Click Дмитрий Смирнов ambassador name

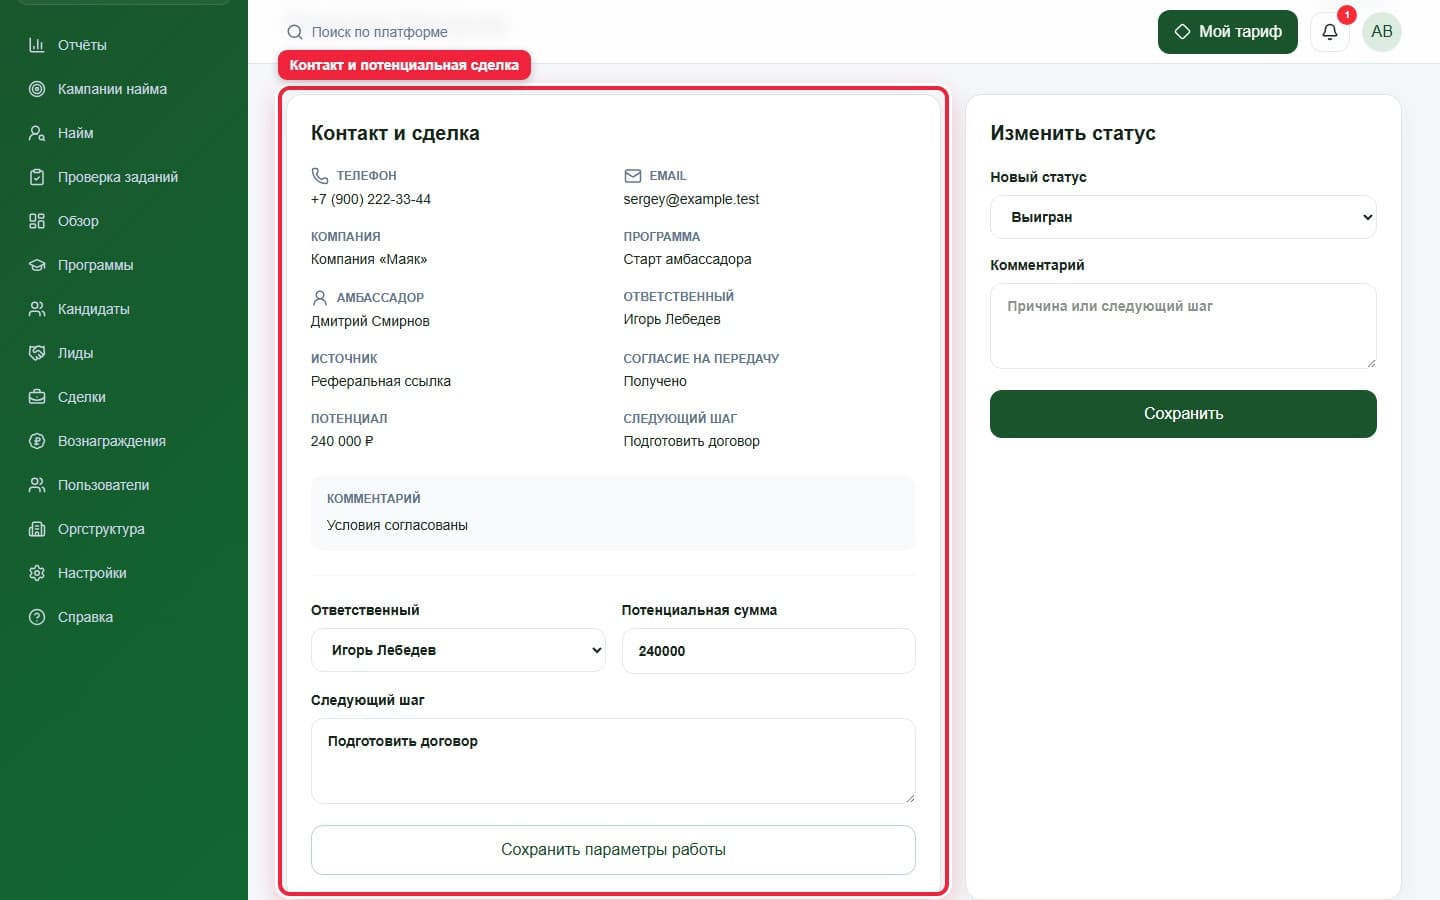point(370,321)
